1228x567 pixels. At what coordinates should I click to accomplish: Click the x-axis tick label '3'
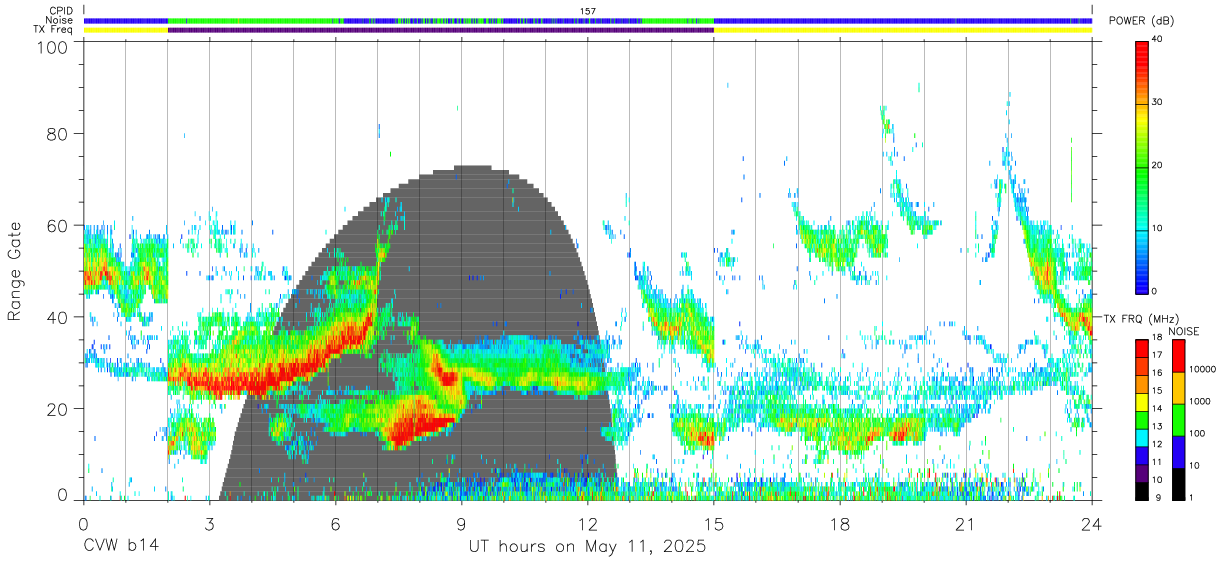(209, 523)
